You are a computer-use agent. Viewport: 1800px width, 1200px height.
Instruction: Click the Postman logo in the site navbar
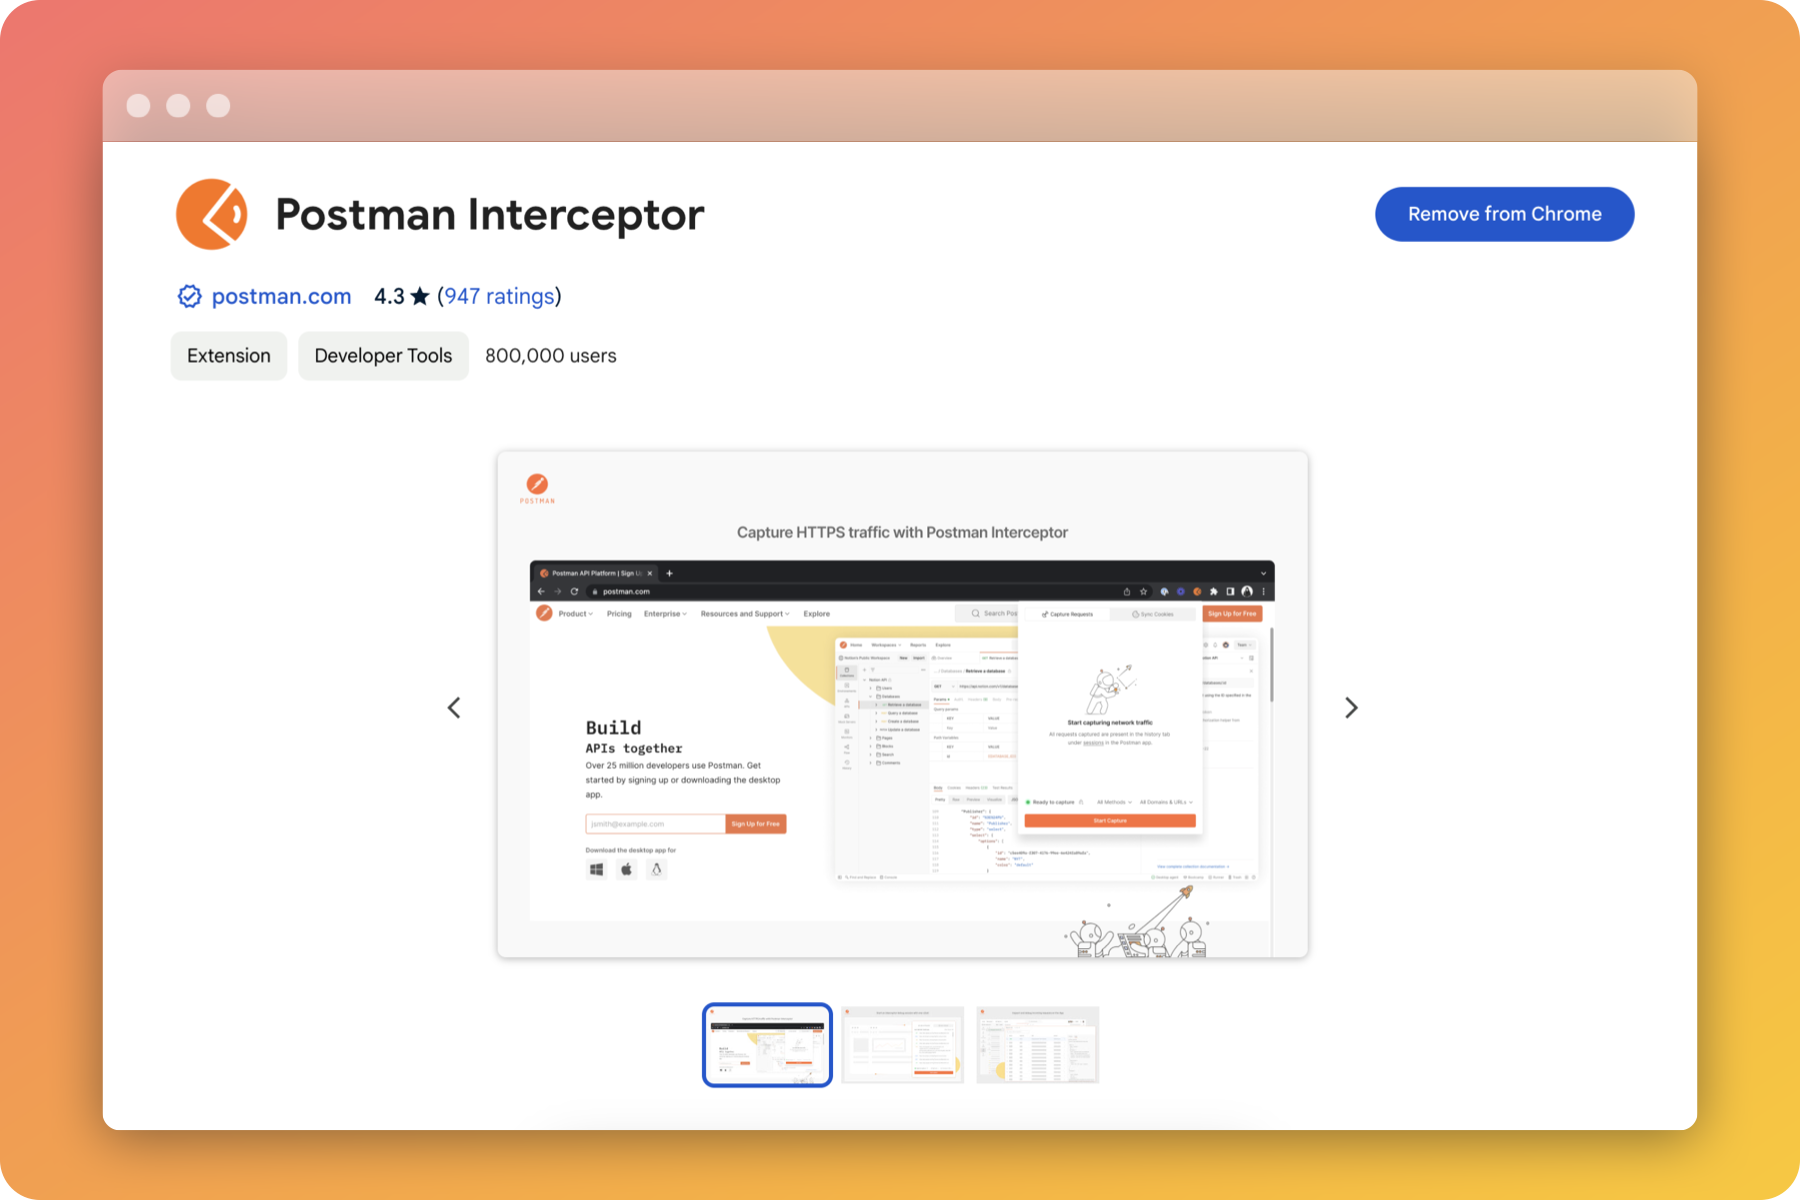click(544, 613)
